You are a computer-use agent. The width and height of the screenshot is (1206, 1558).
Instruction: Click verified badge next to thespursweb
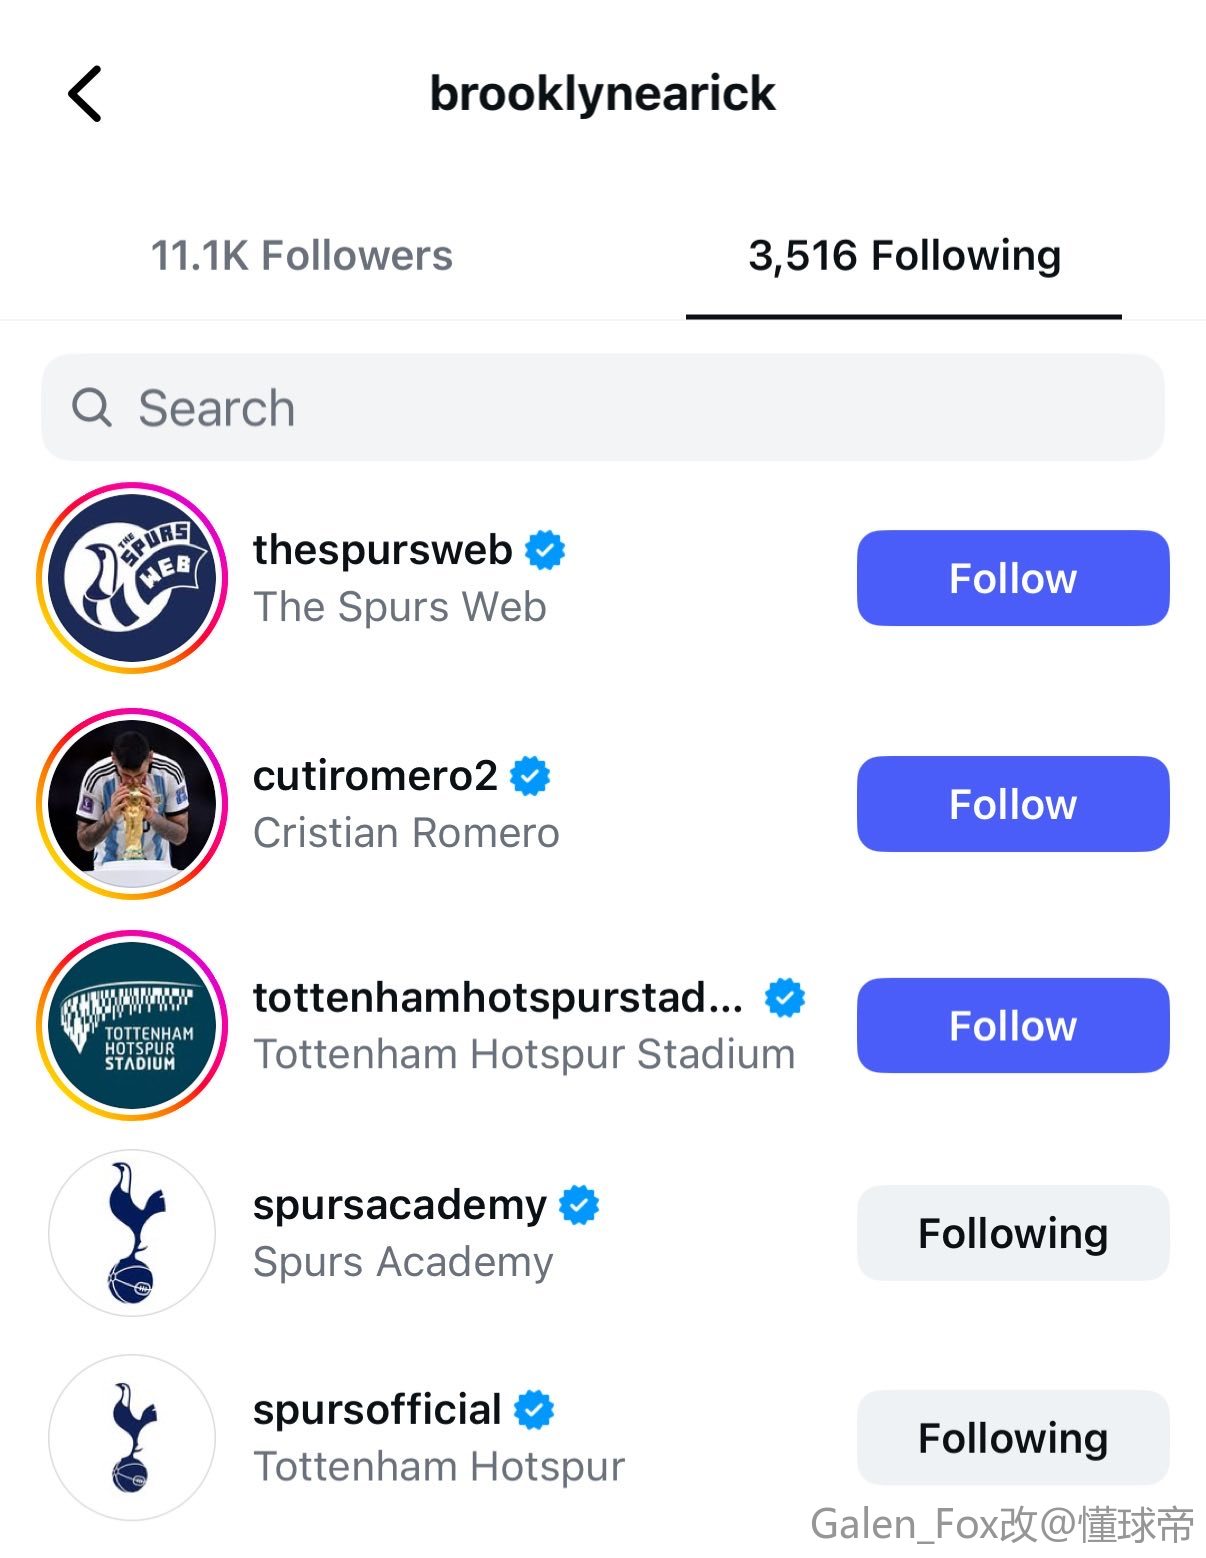(545, 550)
